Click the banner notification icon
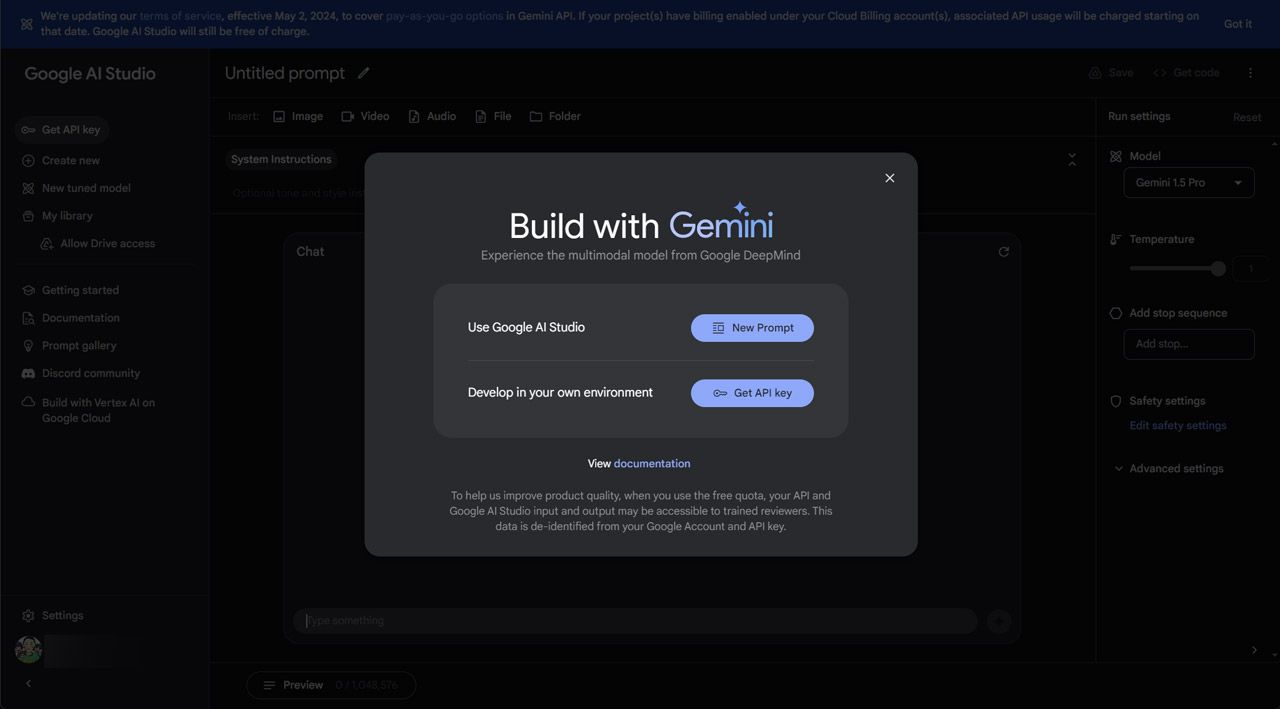 [x=27, y=24]
